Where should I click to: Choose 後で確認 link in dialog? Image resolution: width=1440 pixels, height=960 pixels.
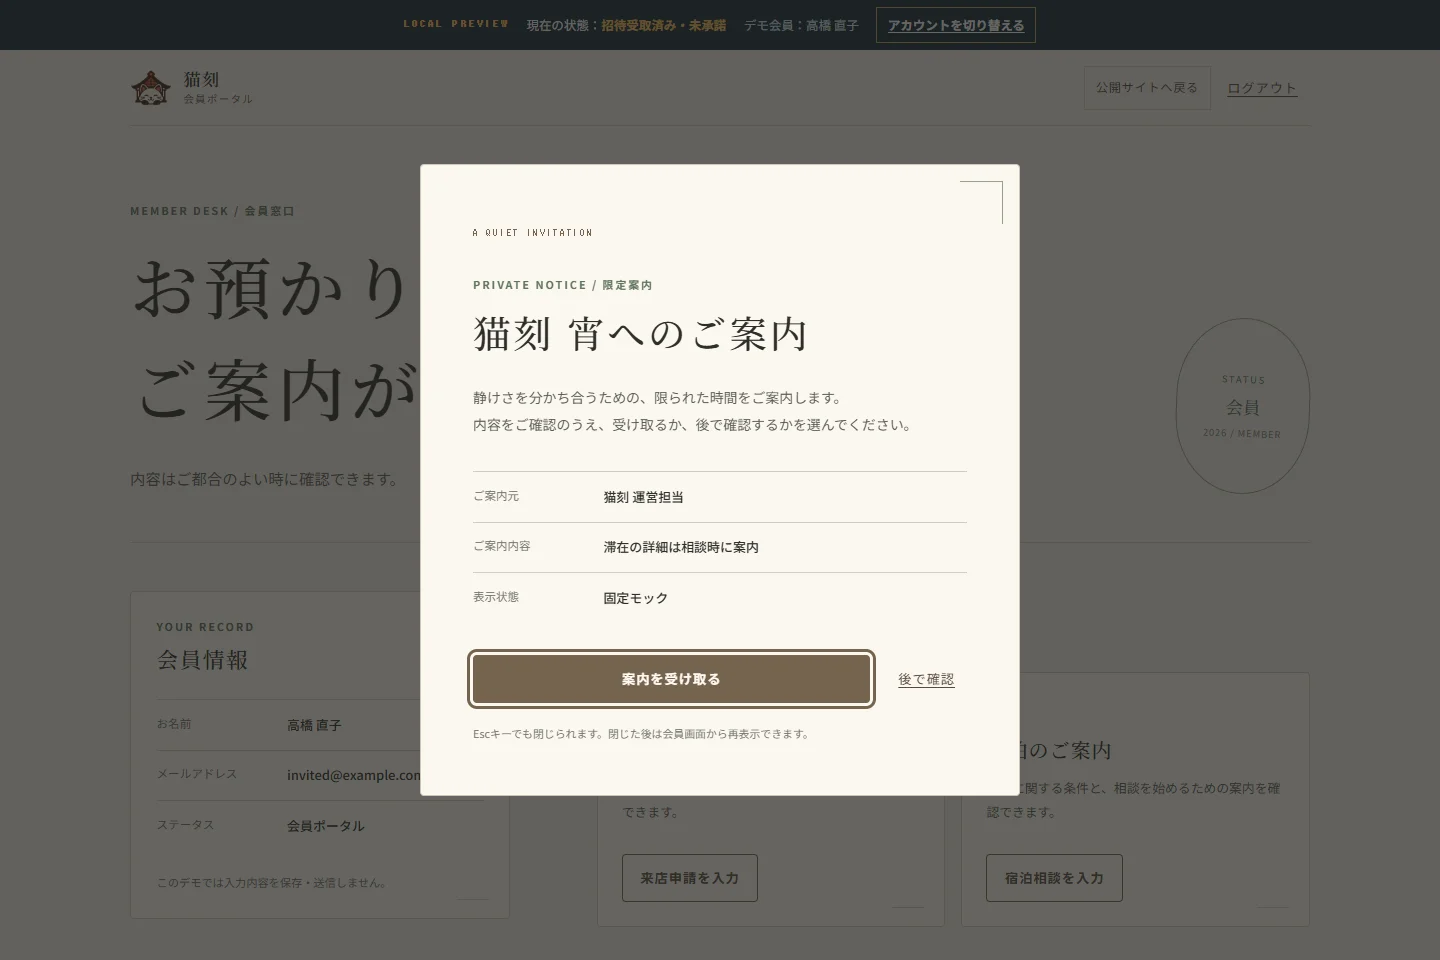coord(926,679)
